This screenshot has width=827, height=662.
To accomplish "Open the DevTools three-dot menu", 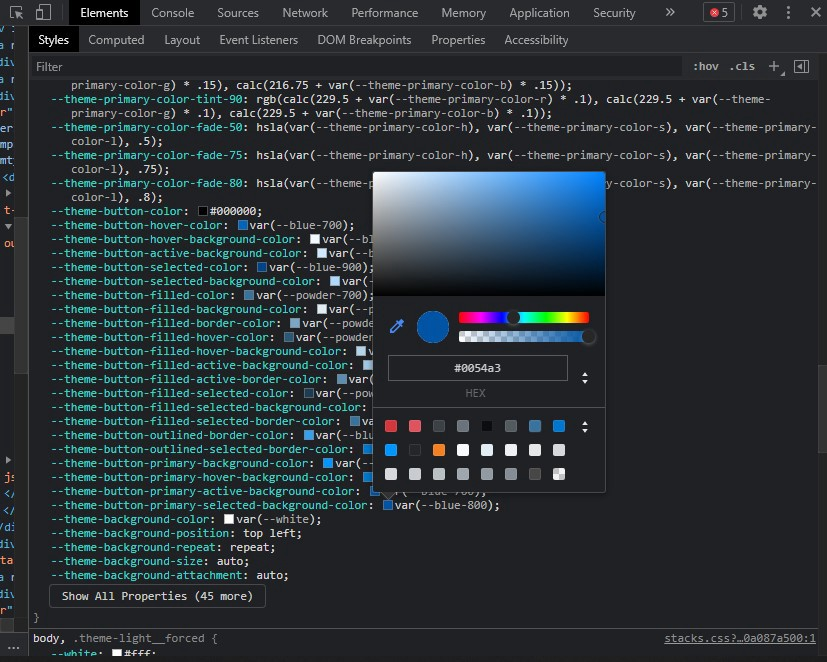I will (789, 13).
